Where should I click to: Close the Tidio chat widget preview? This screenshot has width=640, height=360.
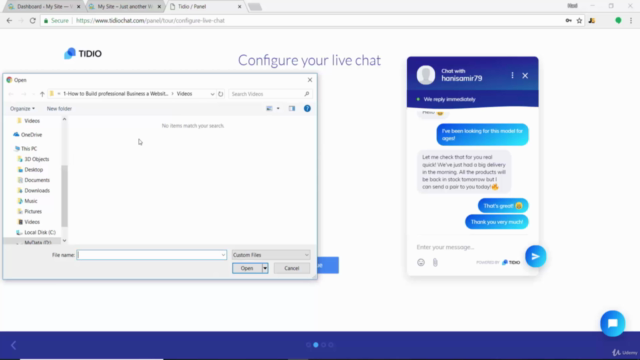pyautogui.click(x=525, y=76)
